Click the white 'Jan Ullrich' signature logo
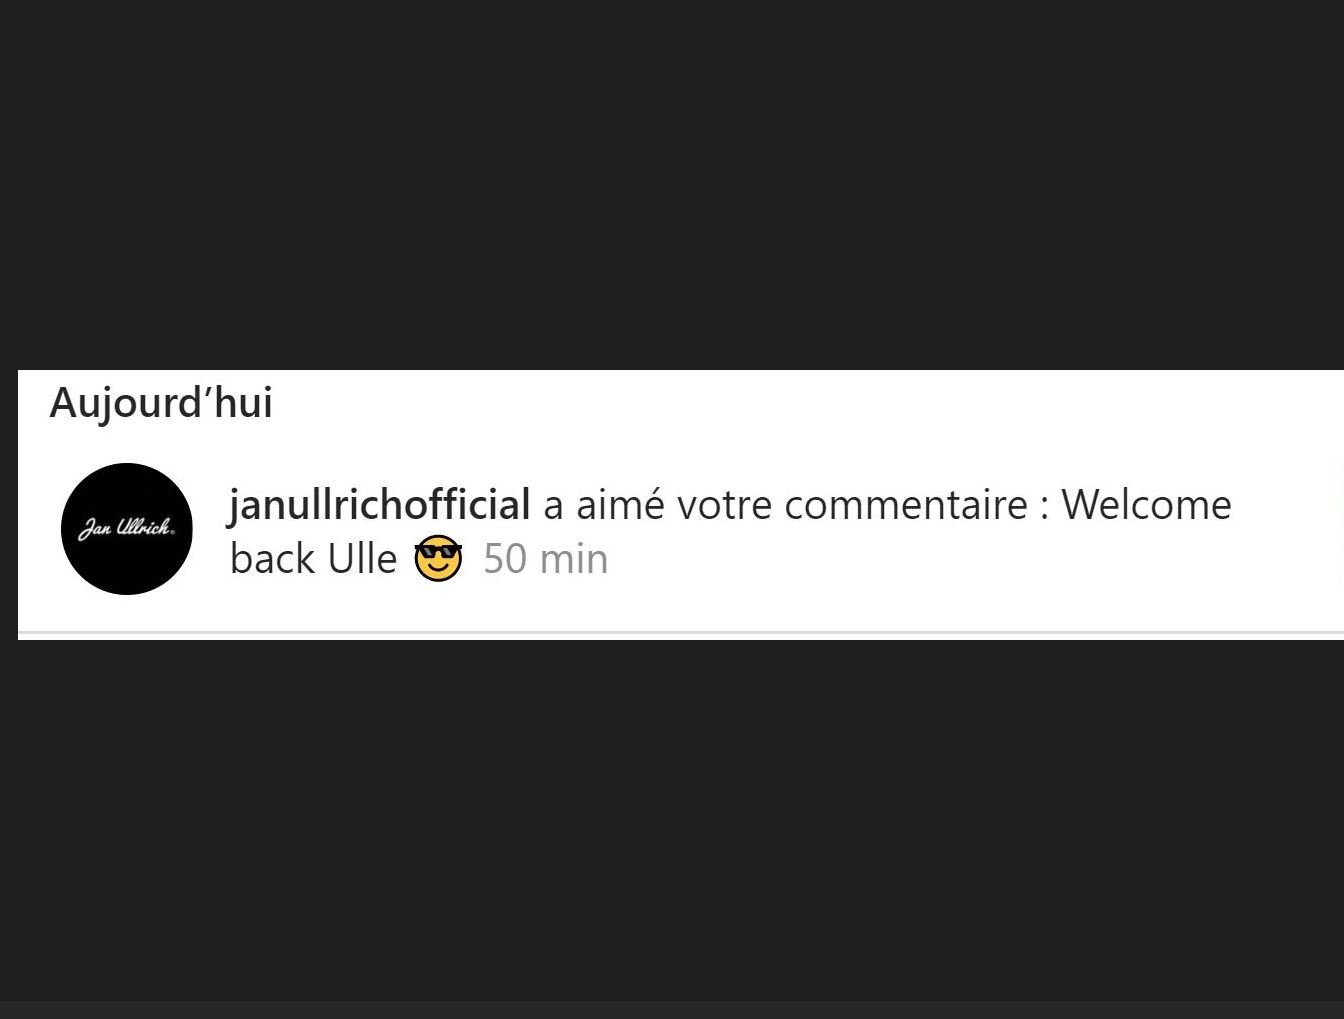 point(126,529)
